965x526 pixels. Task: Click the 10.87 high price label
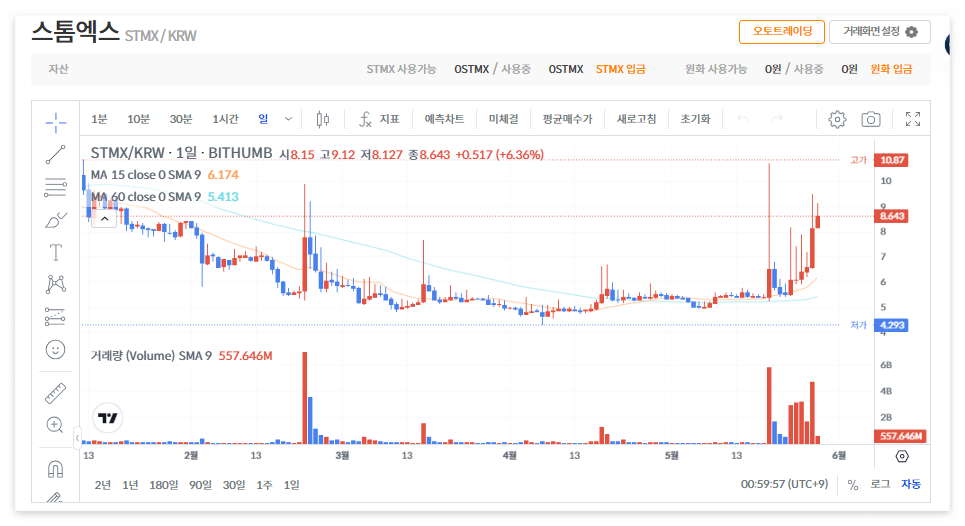coord(891,160)
